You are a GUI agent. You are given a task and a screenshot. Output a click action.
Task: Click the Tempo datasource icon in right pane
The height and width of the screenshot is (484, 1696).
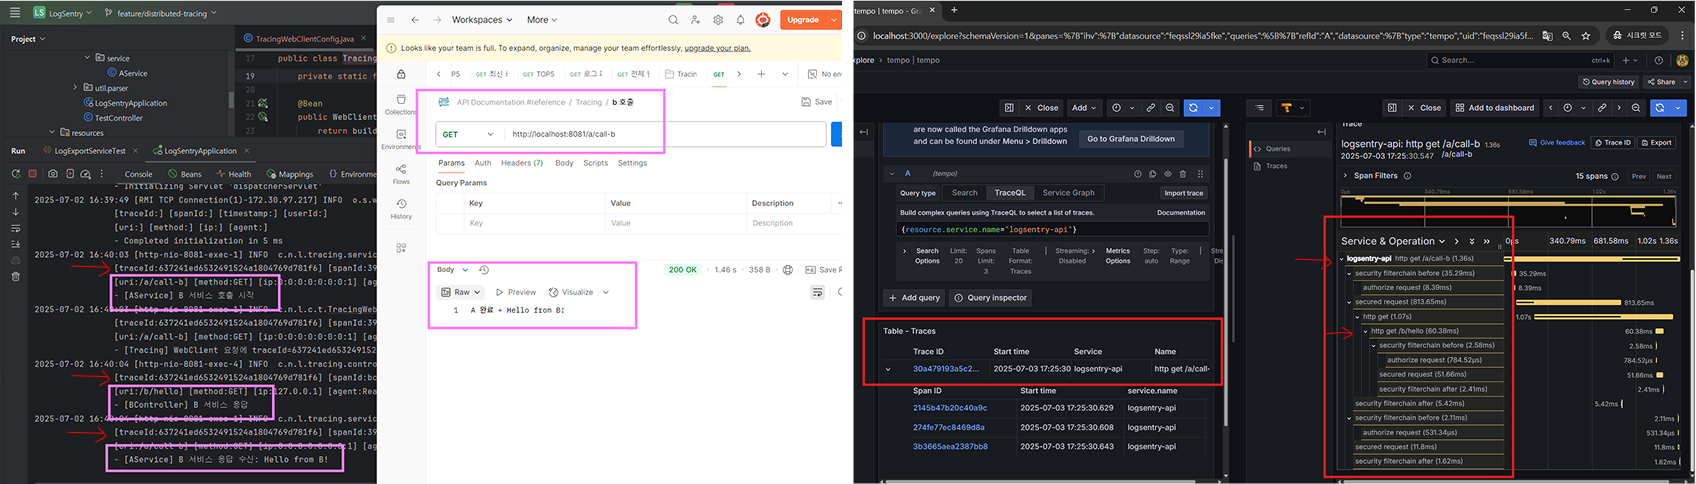pyautogui.click(x=1287, y=107)
